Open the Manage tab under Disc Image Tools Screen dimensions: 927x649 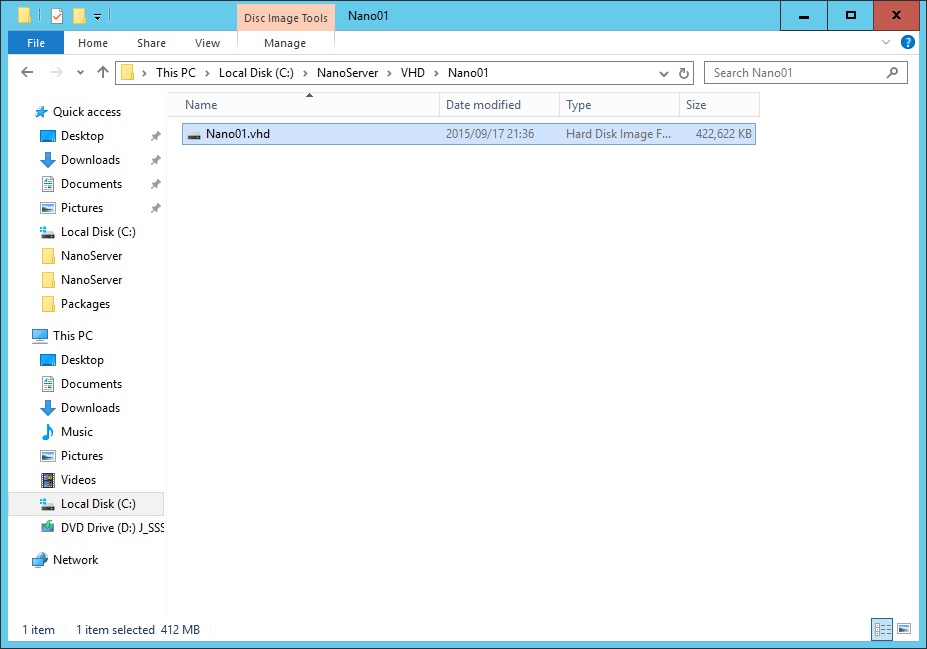(x=285, y=43)
